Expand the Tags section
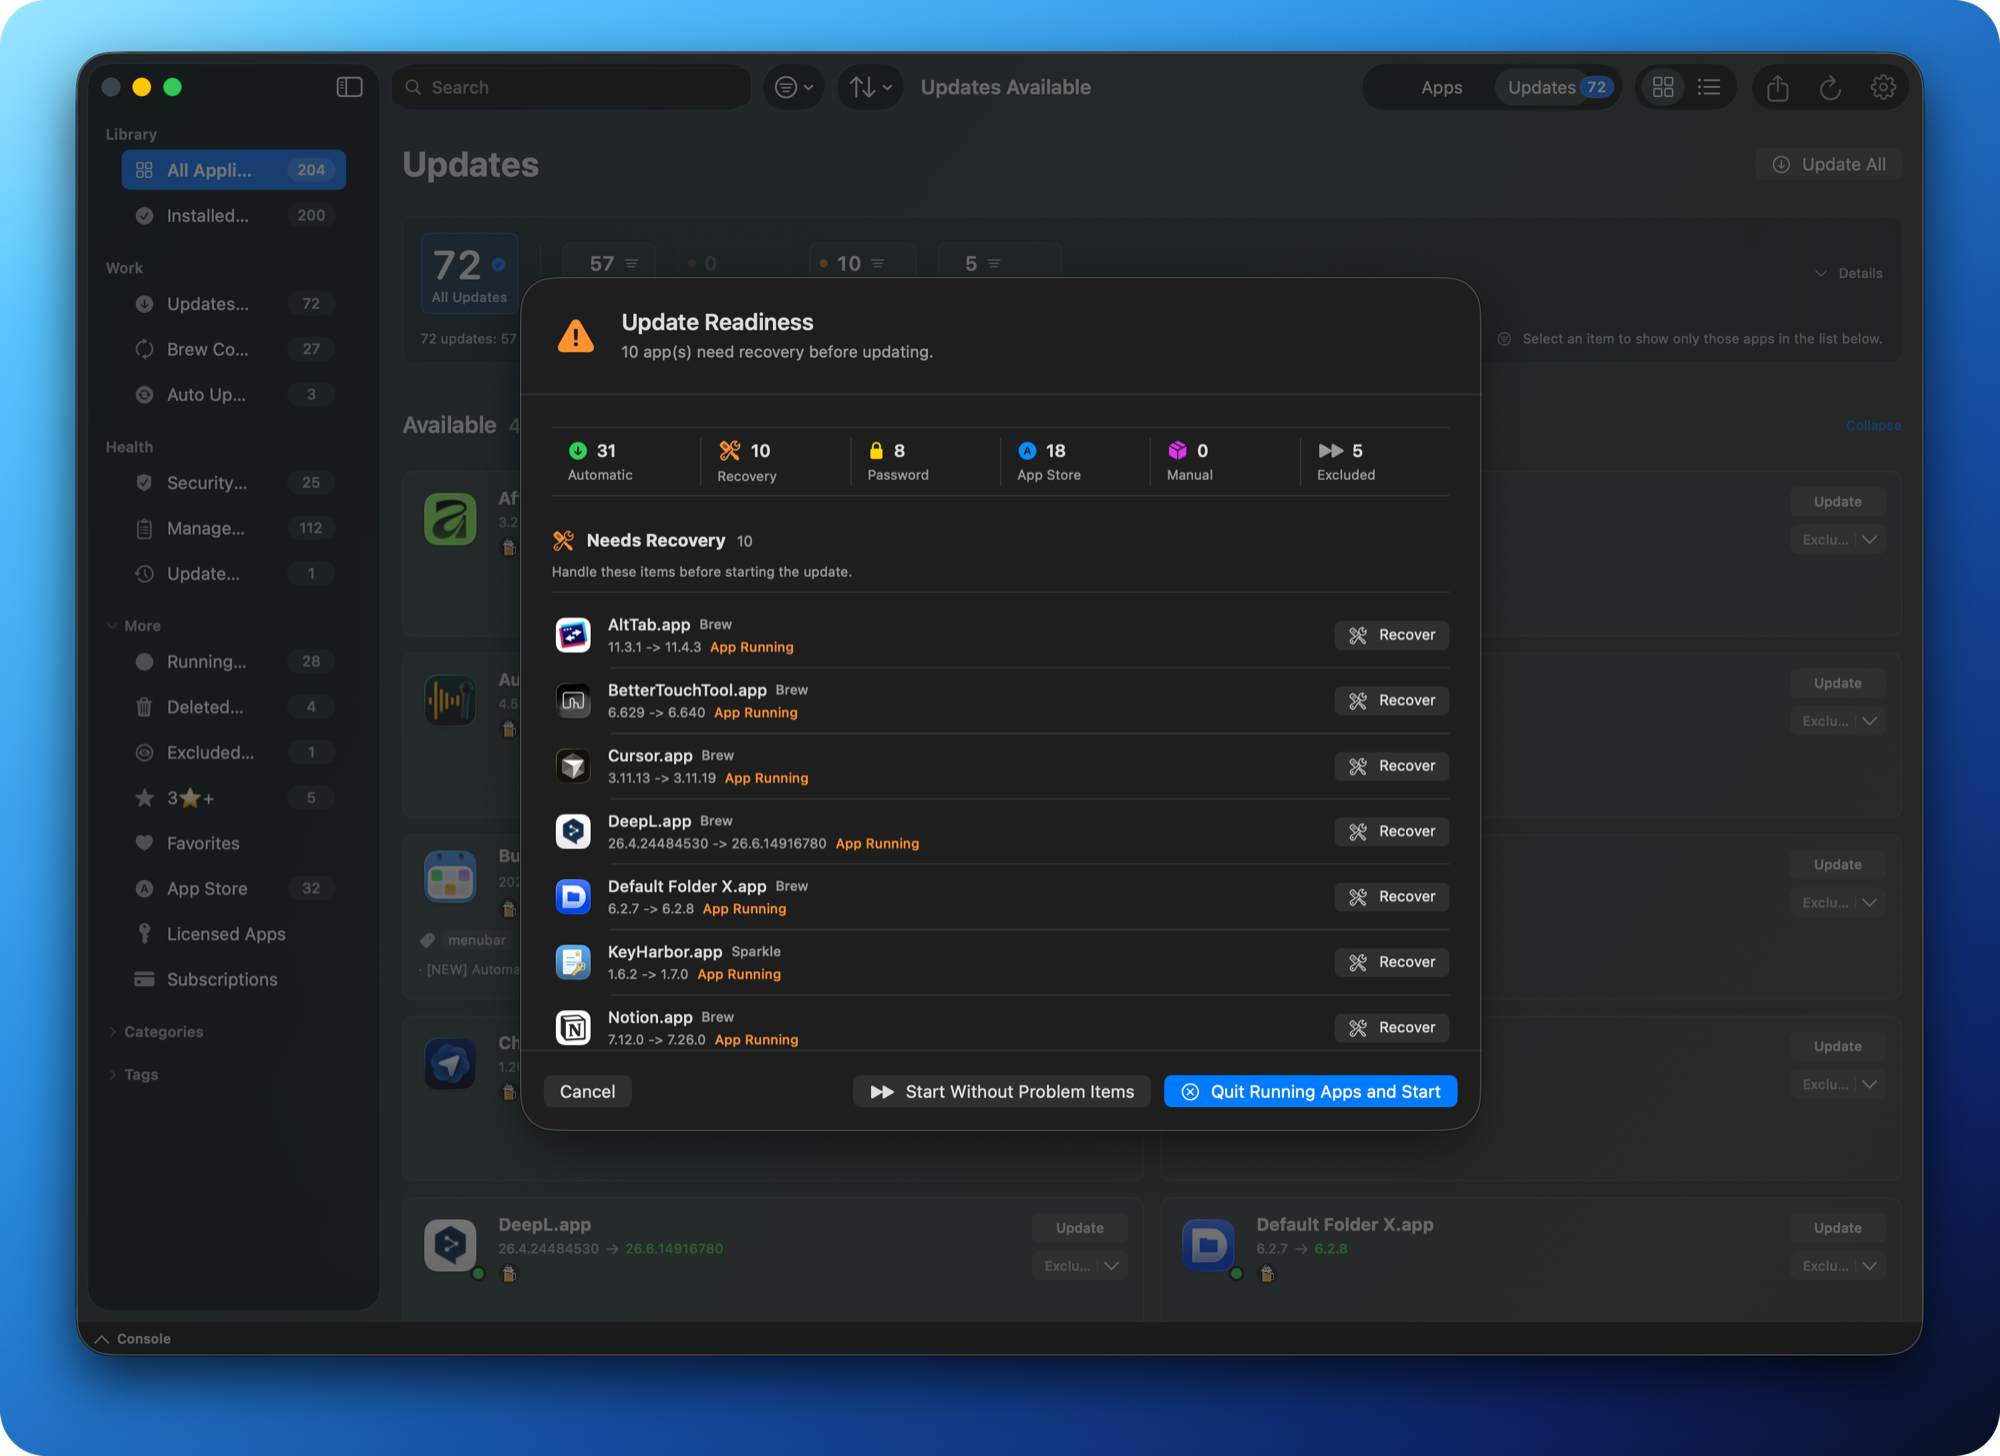 (x=112, y=1074)
